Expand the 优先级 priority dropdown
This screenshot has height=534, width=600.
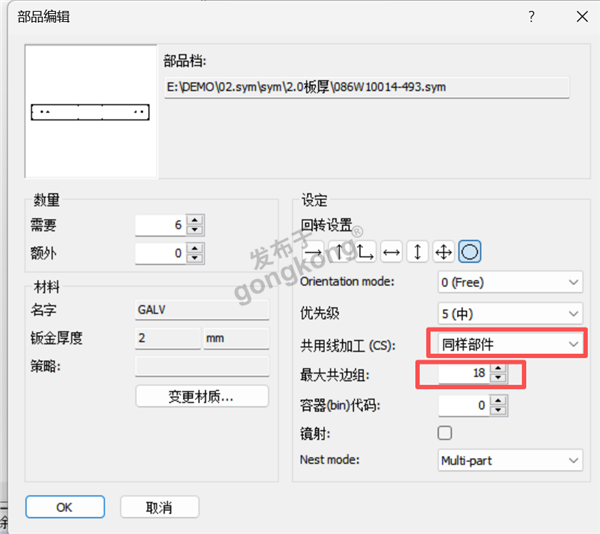[510, 313]
